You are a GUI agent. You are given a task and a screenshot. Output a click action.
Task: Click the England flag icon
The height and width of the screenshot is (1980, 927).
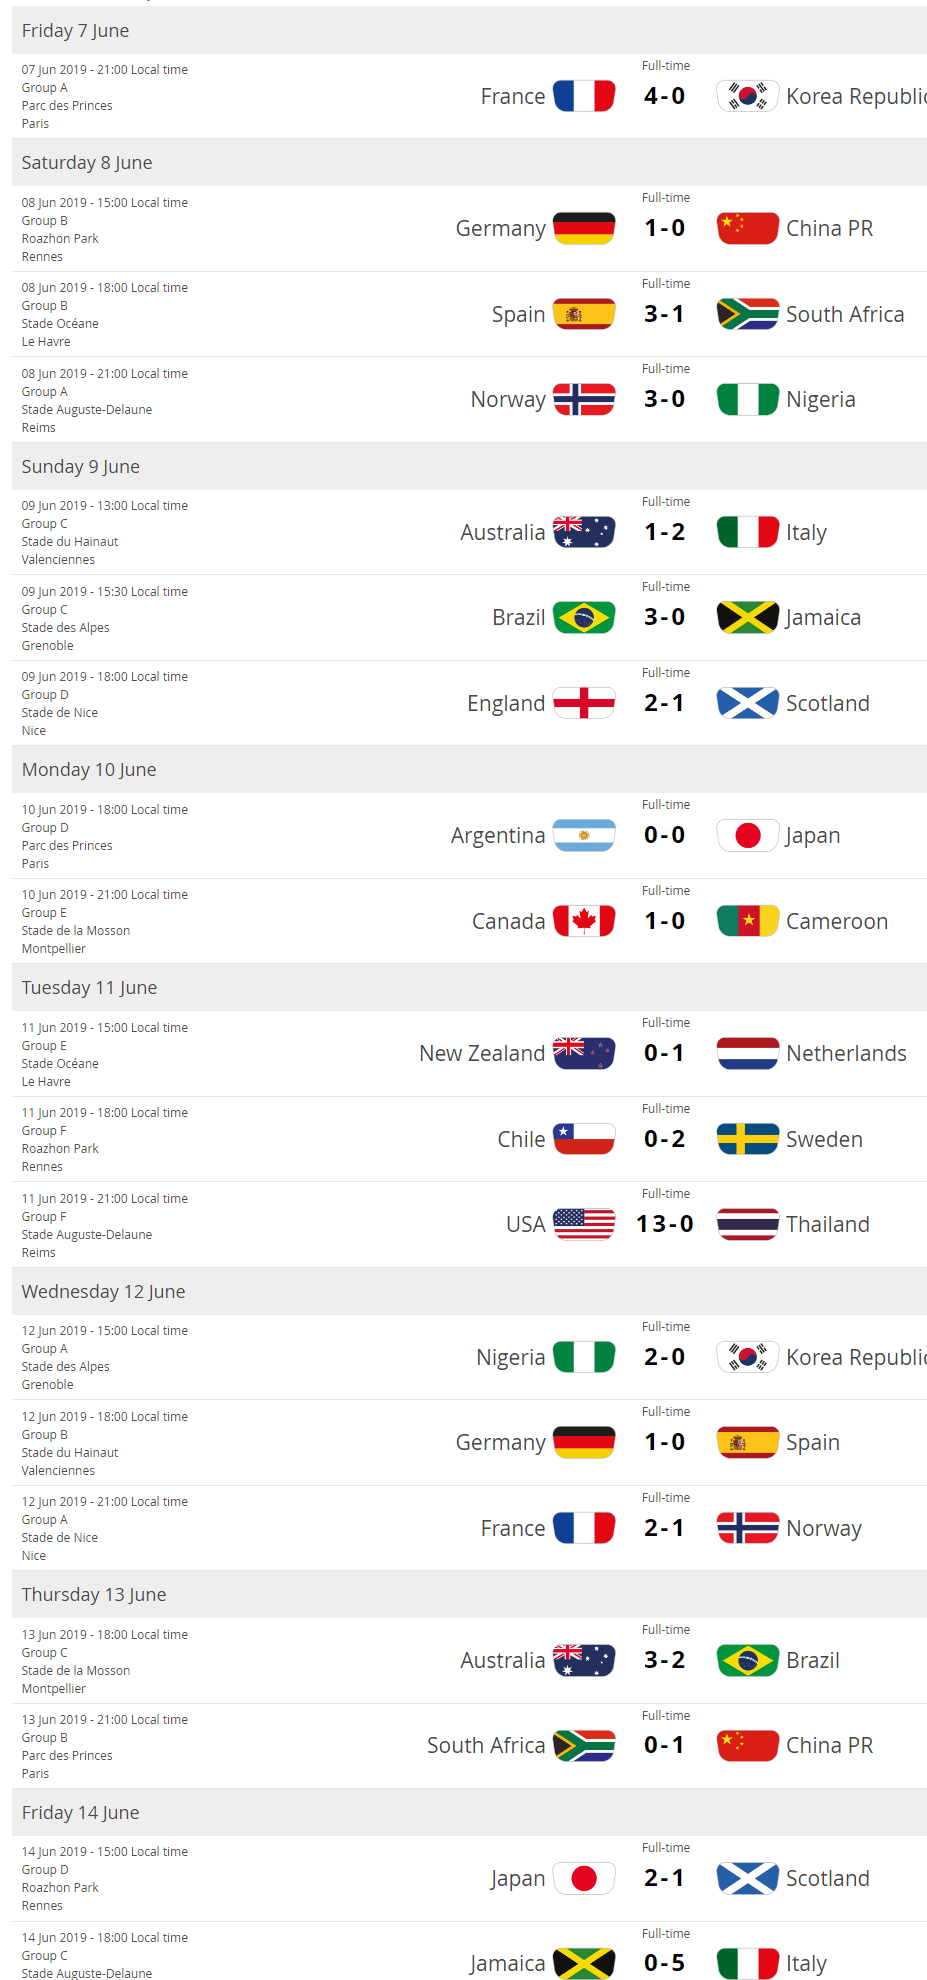[x=584, y=703]
